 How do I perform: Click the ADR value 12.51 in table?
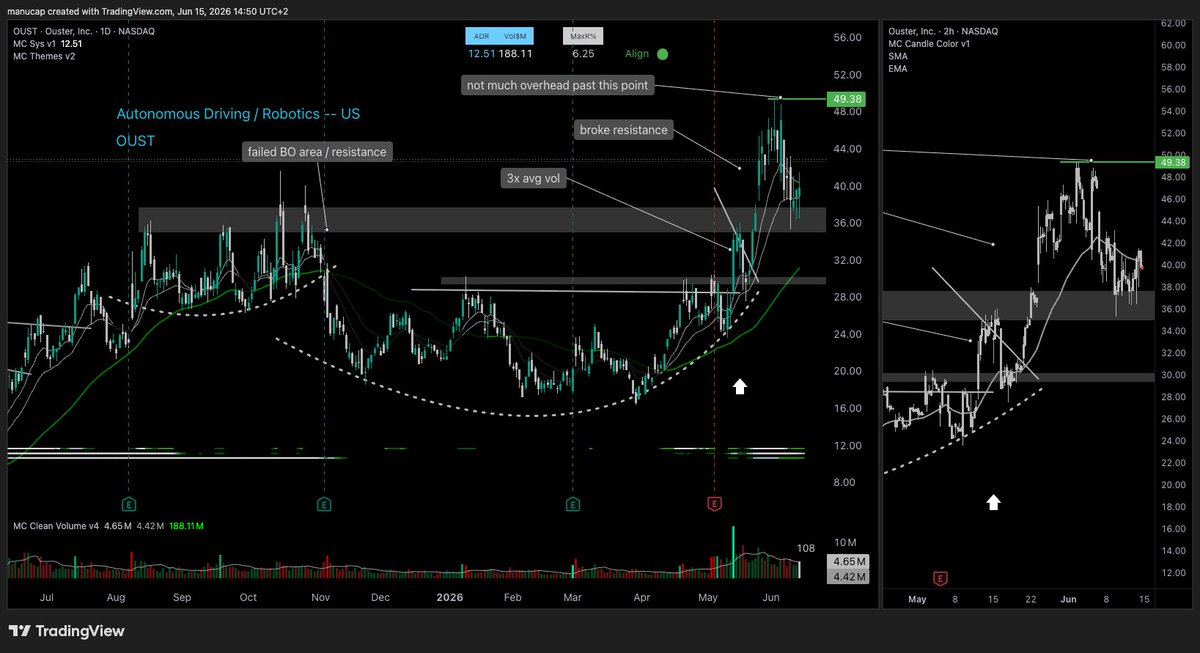481,55
